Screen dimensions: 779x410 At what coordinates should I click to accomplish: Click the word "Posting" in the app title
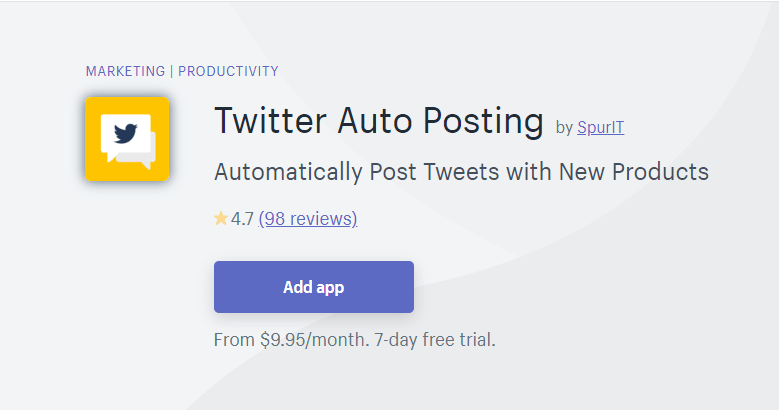tap(483, 122)
